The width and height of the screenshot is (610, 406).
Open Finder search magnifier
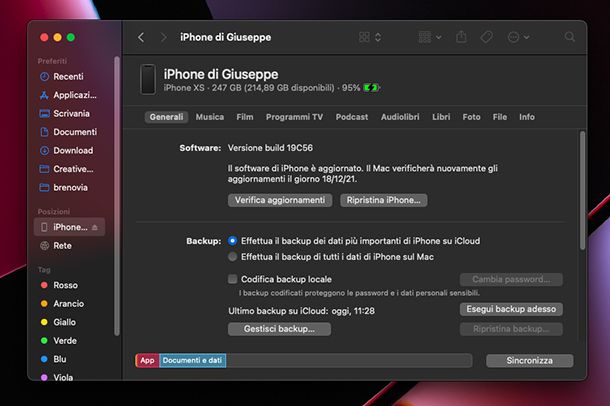[x=570, y=37]
